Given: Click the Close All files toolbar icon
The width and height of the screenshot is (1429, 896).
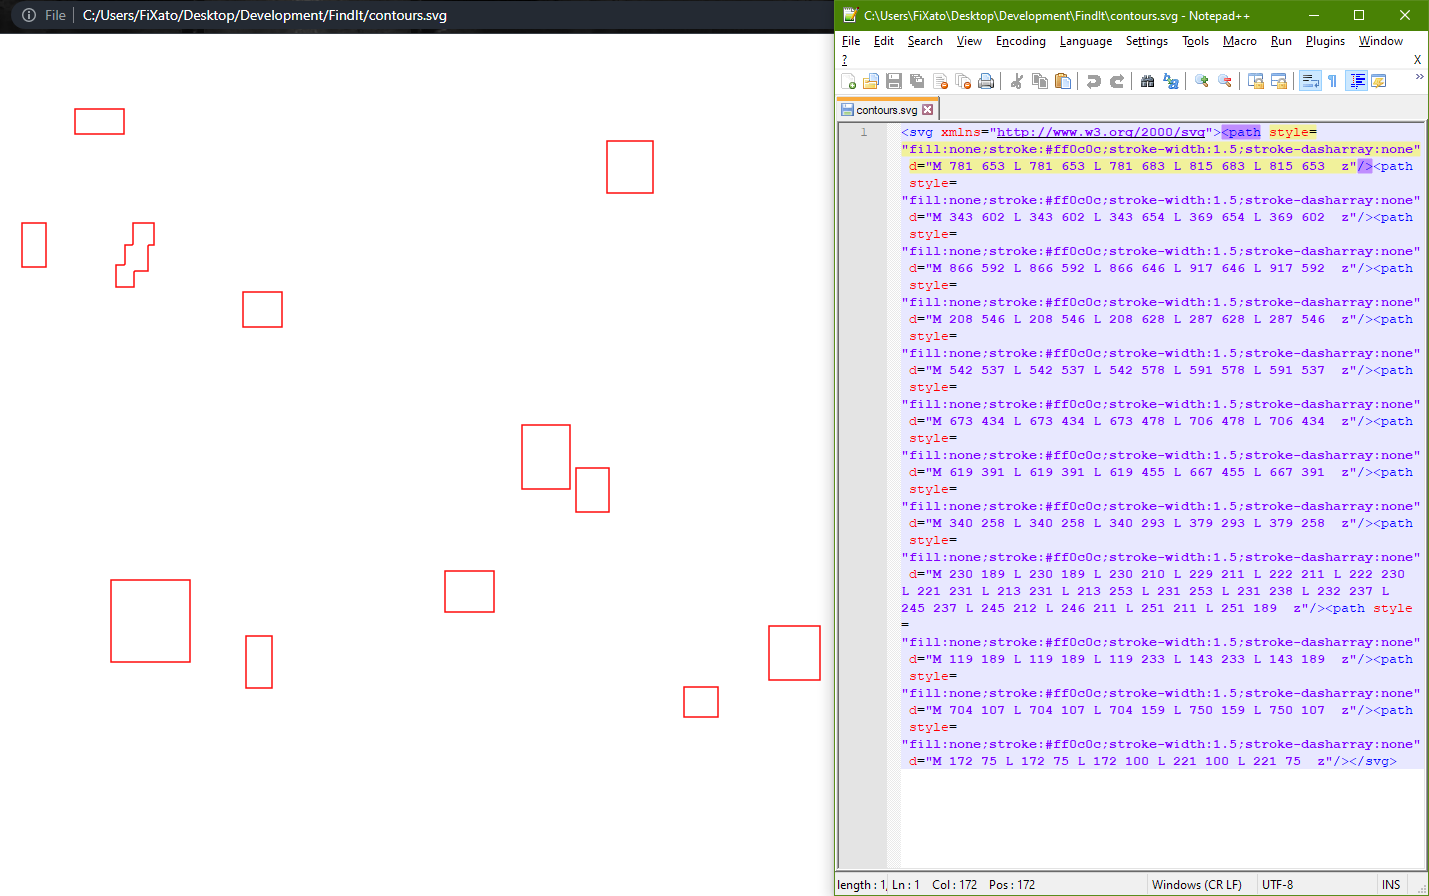Looking at the screenshot, I should coord(963,82).
